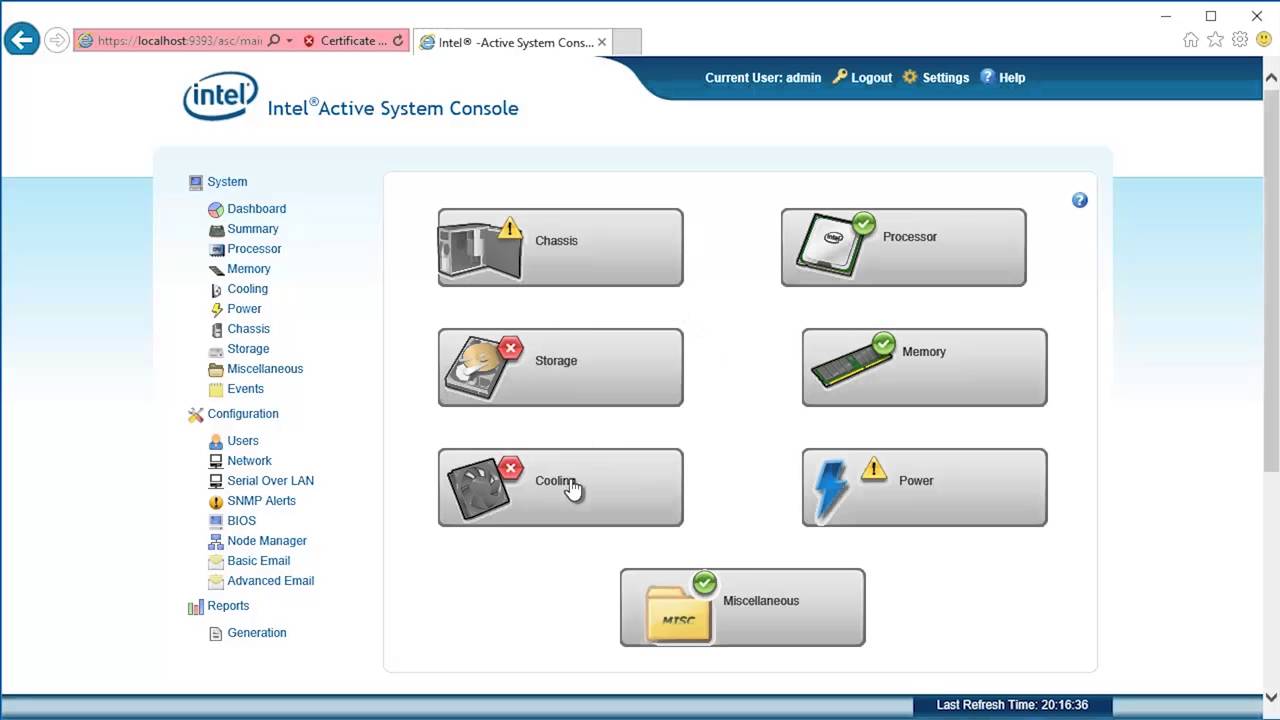Open the Dashboard link in sidebar

(256, 209)
